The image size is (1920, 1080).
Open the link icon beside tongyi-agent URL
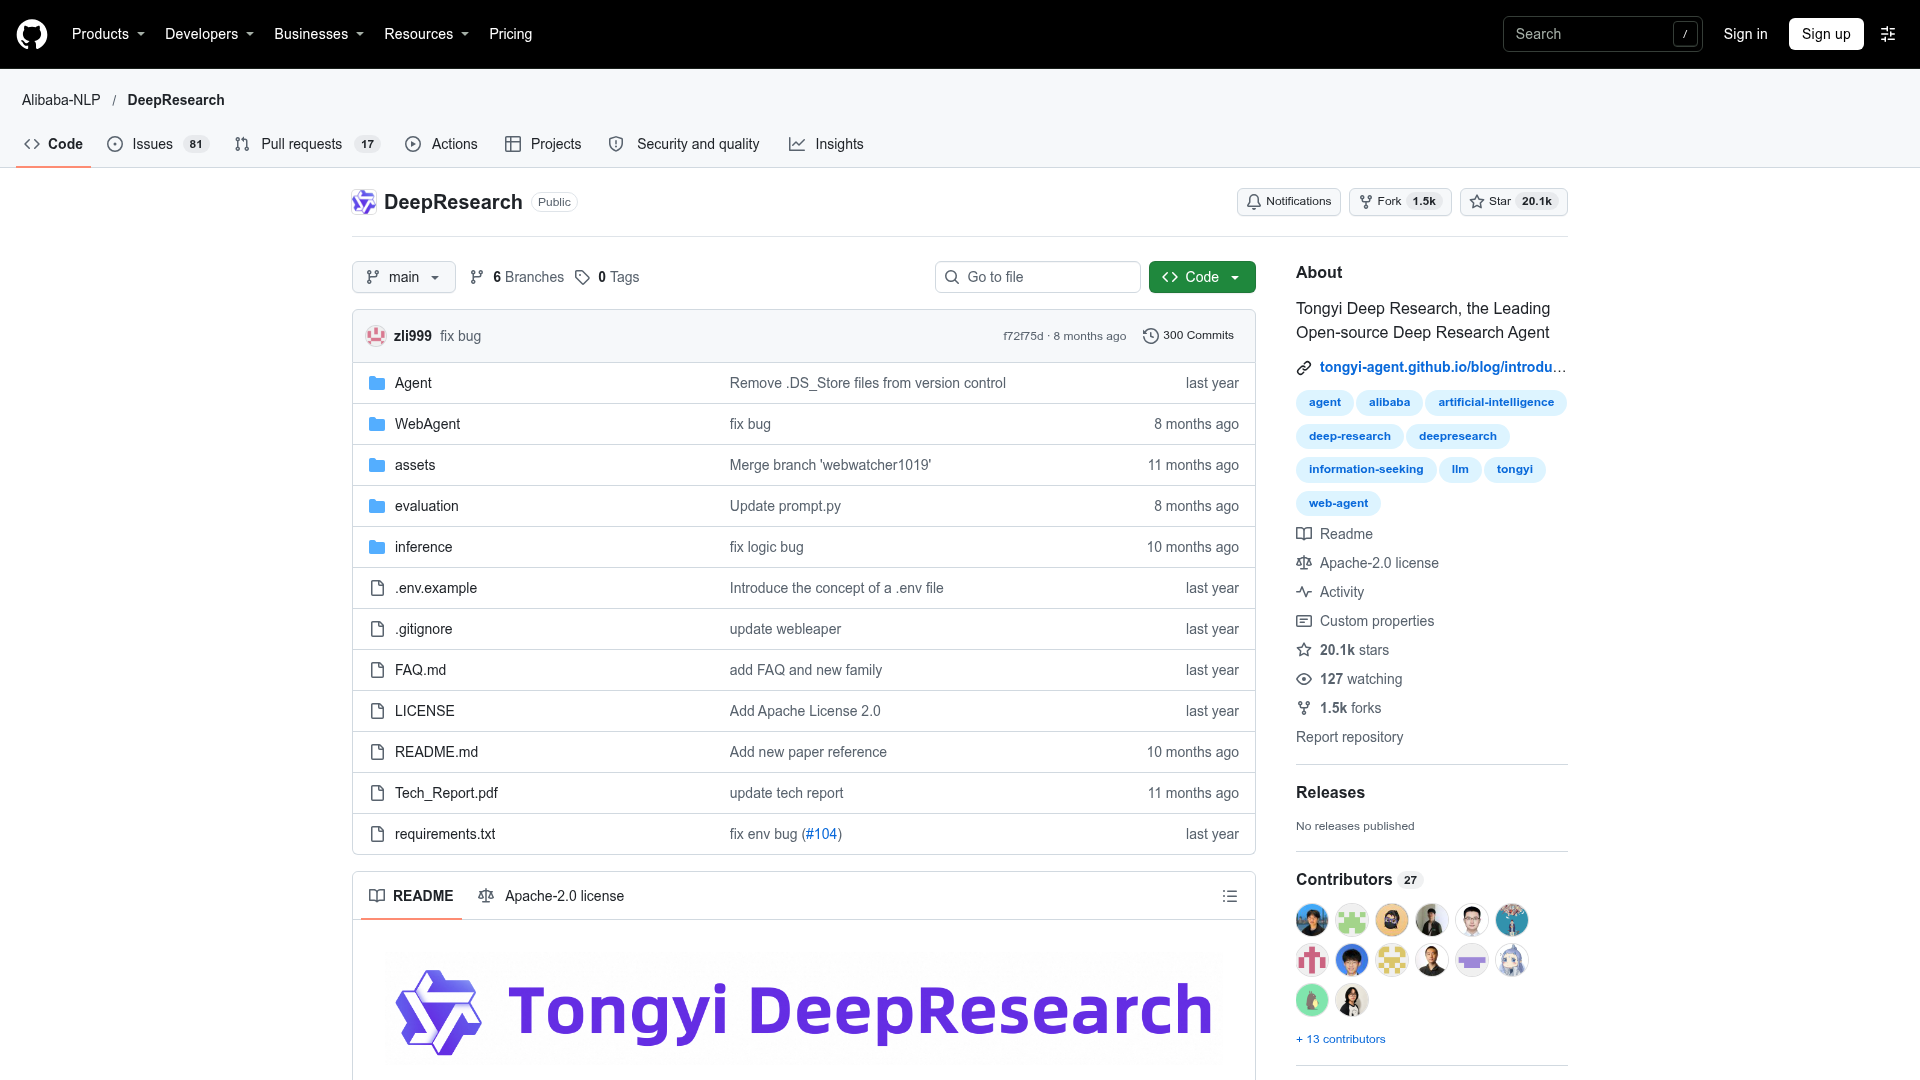click(x=1304, y=368)
